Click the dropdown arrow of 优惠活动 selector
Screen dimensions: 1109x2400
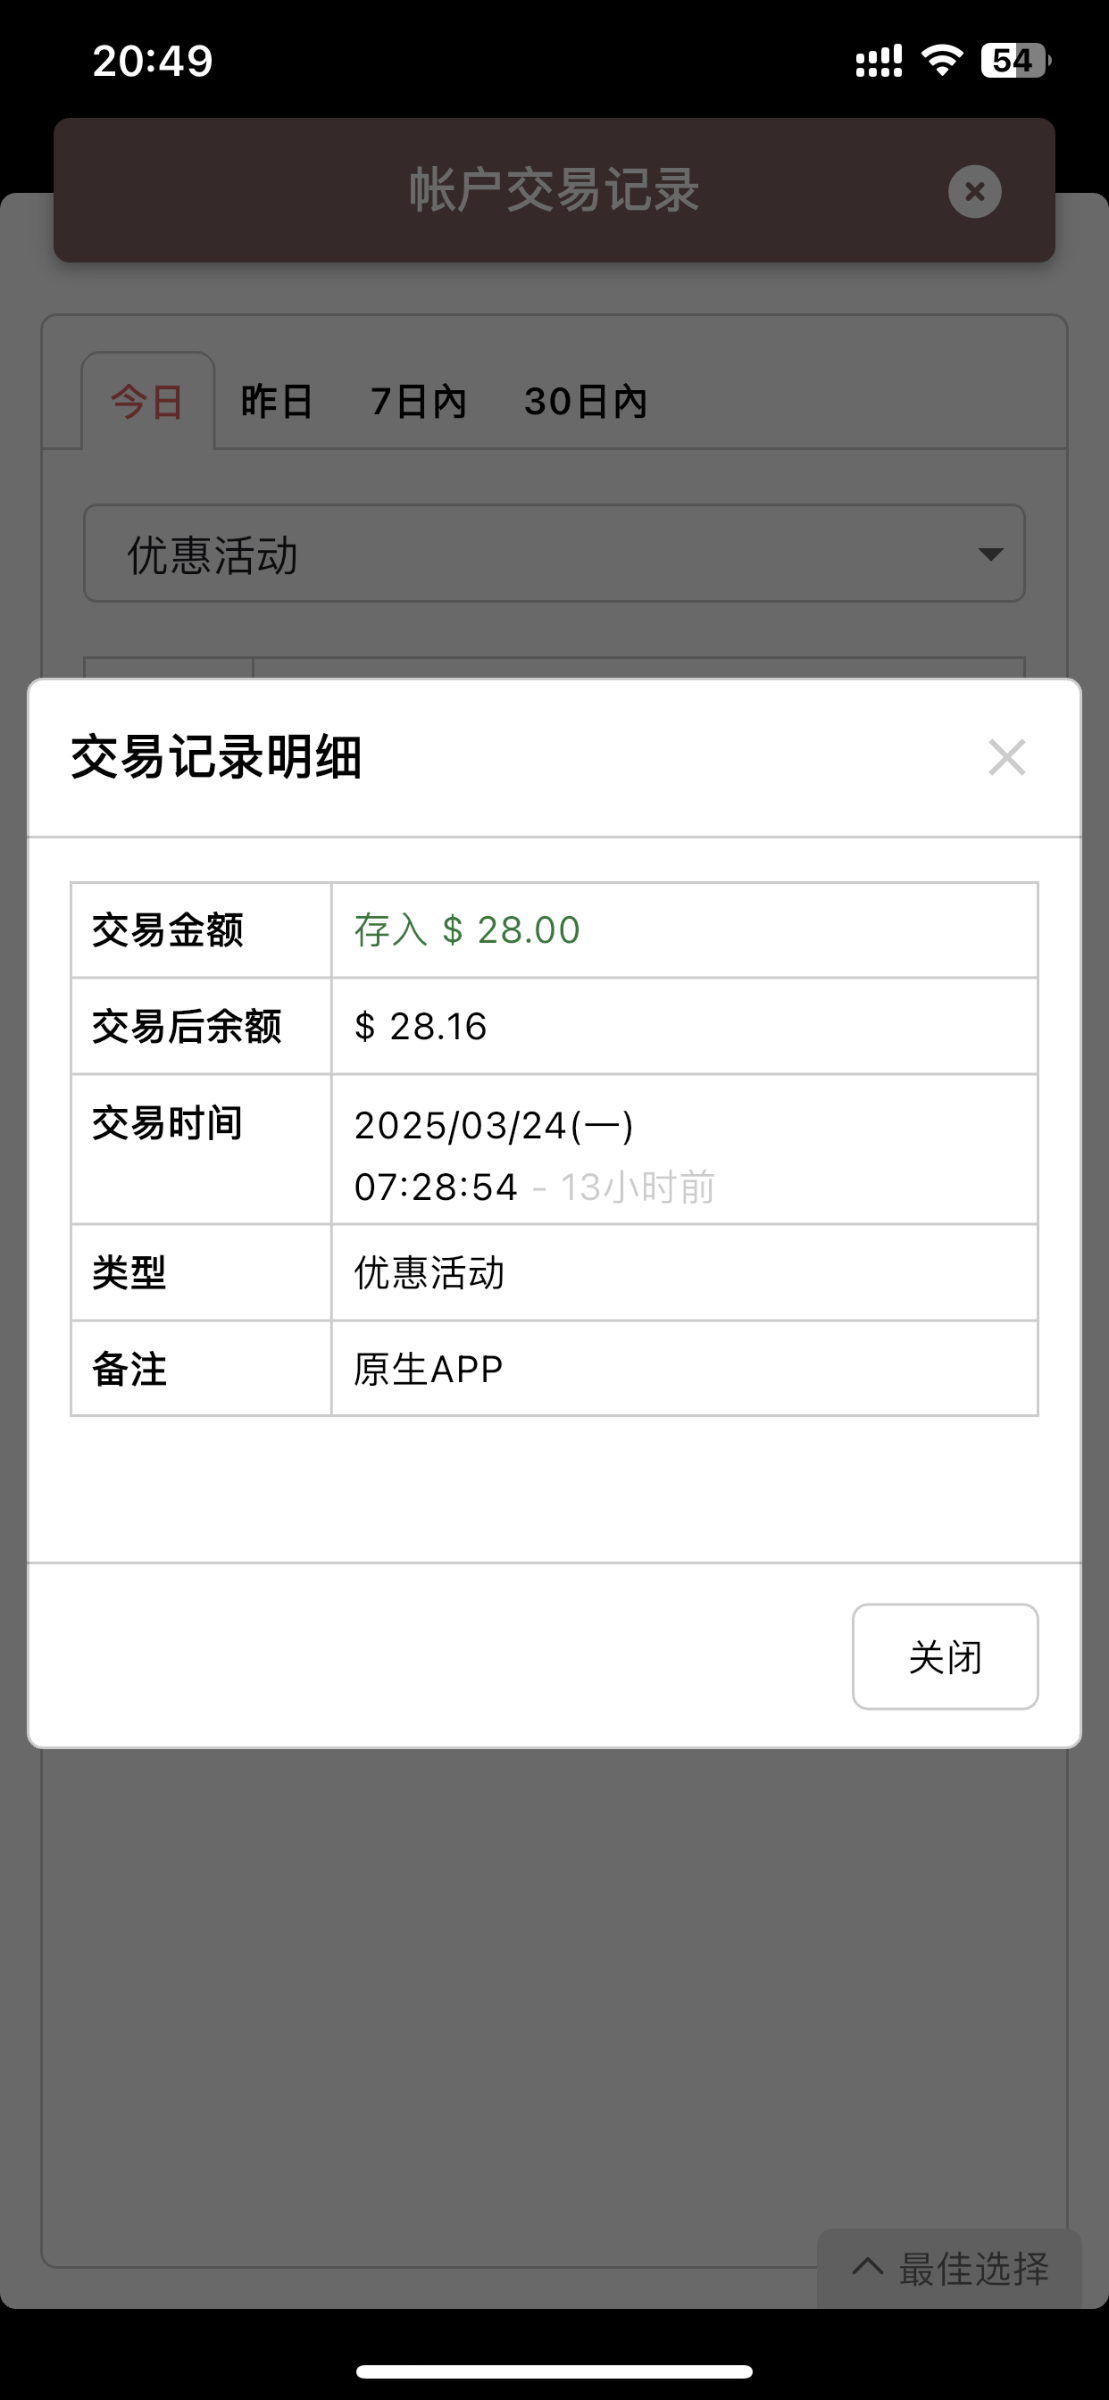(990, 554)
